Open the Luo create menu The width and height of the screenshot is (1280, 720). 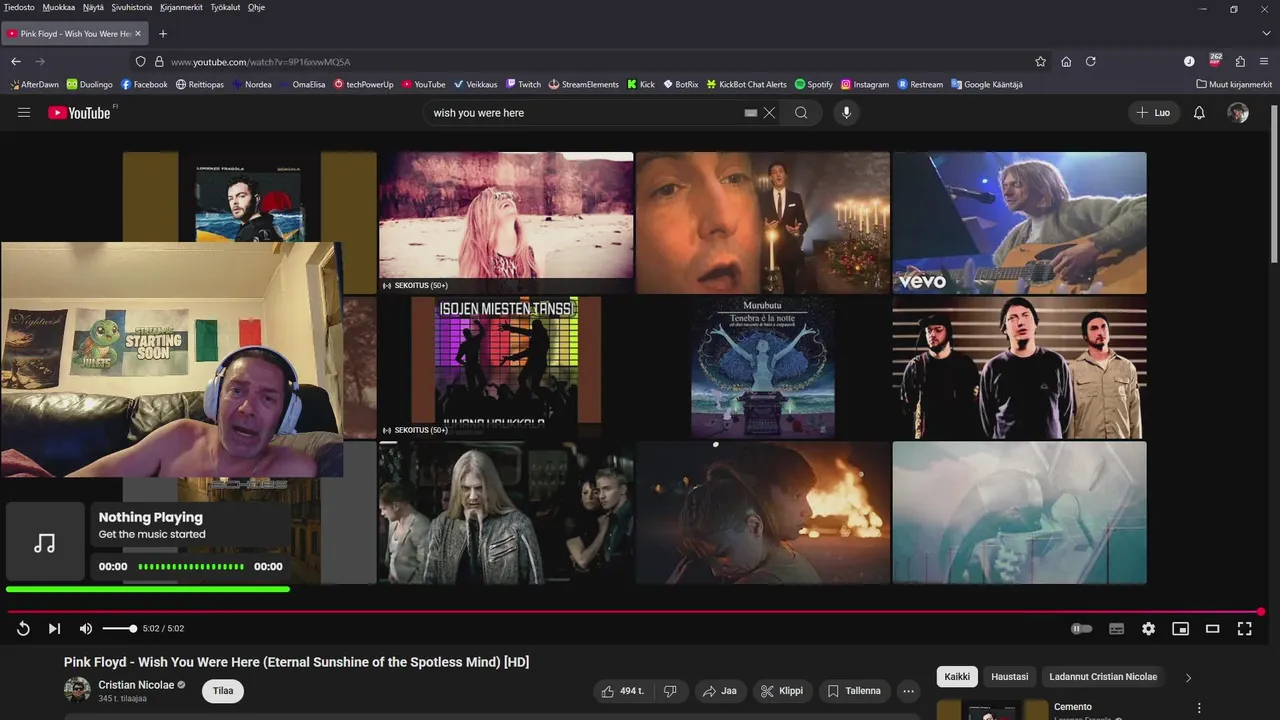(1153, 113)
